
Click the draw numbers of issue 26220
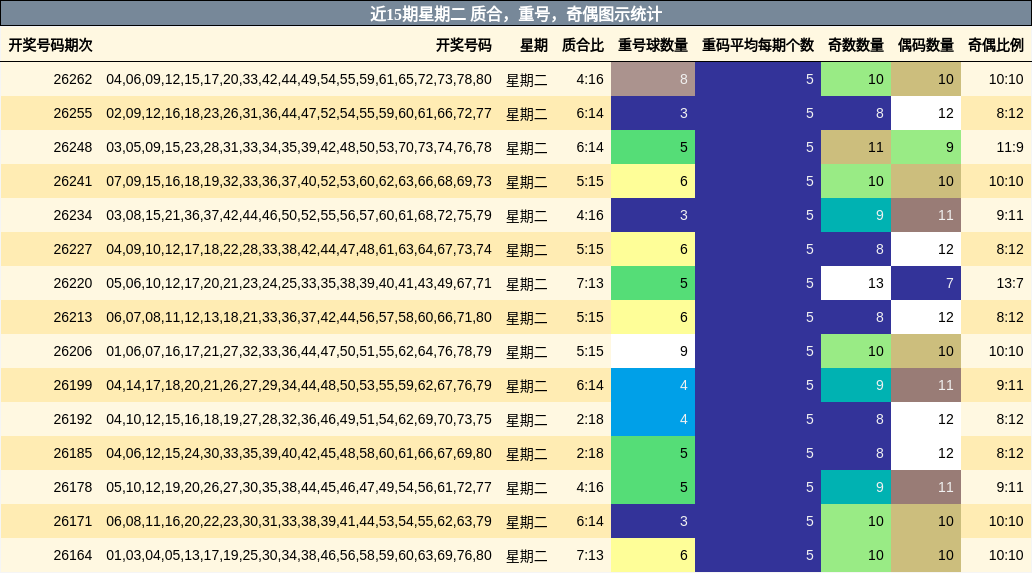coord(299,283)
